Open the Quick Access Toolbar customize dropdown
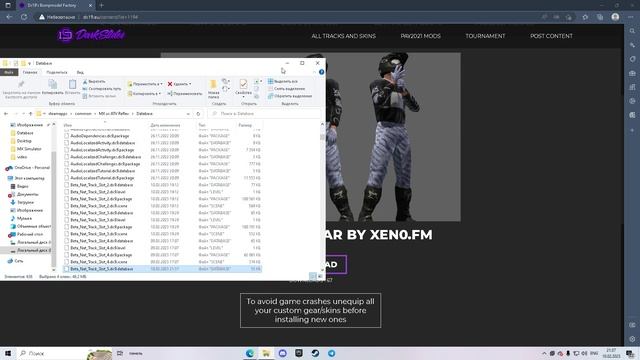 (x=29, y=63)
